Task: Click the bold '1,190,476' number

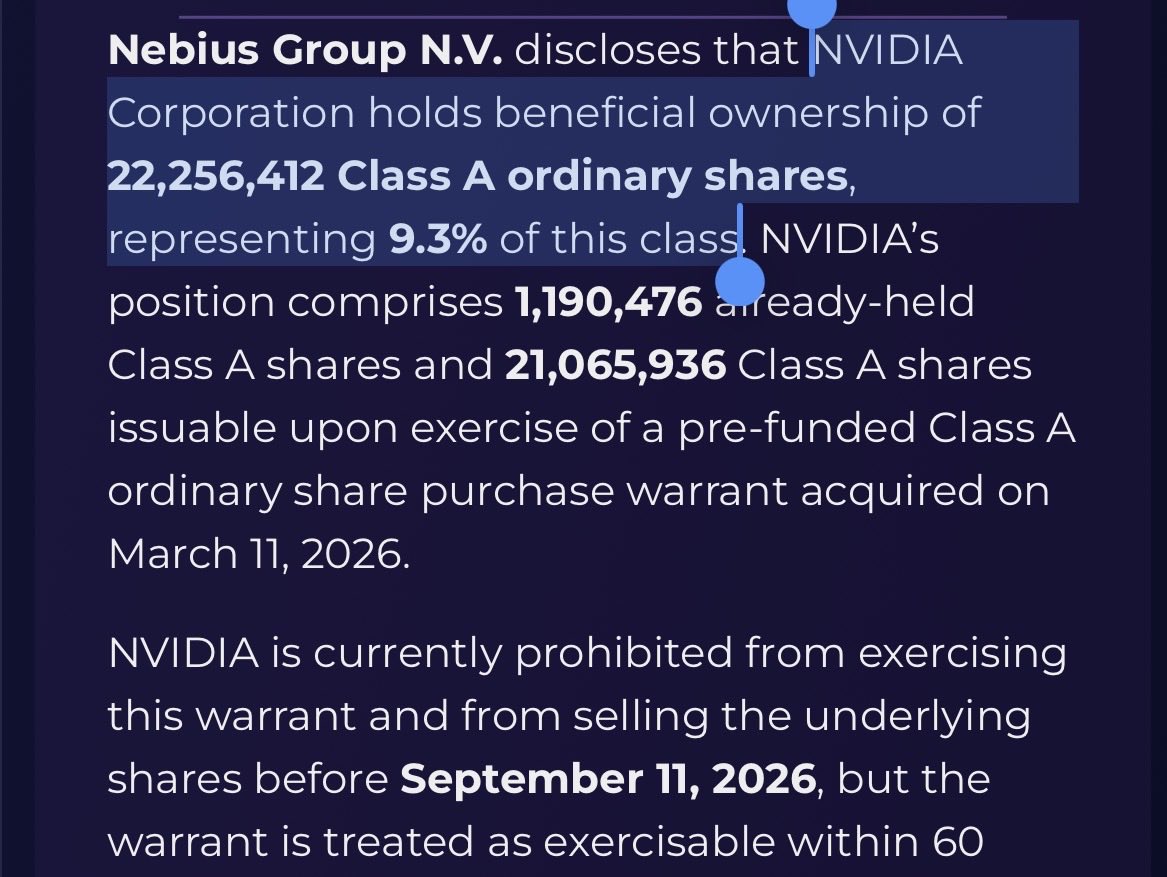Action: tap(608, 302)
